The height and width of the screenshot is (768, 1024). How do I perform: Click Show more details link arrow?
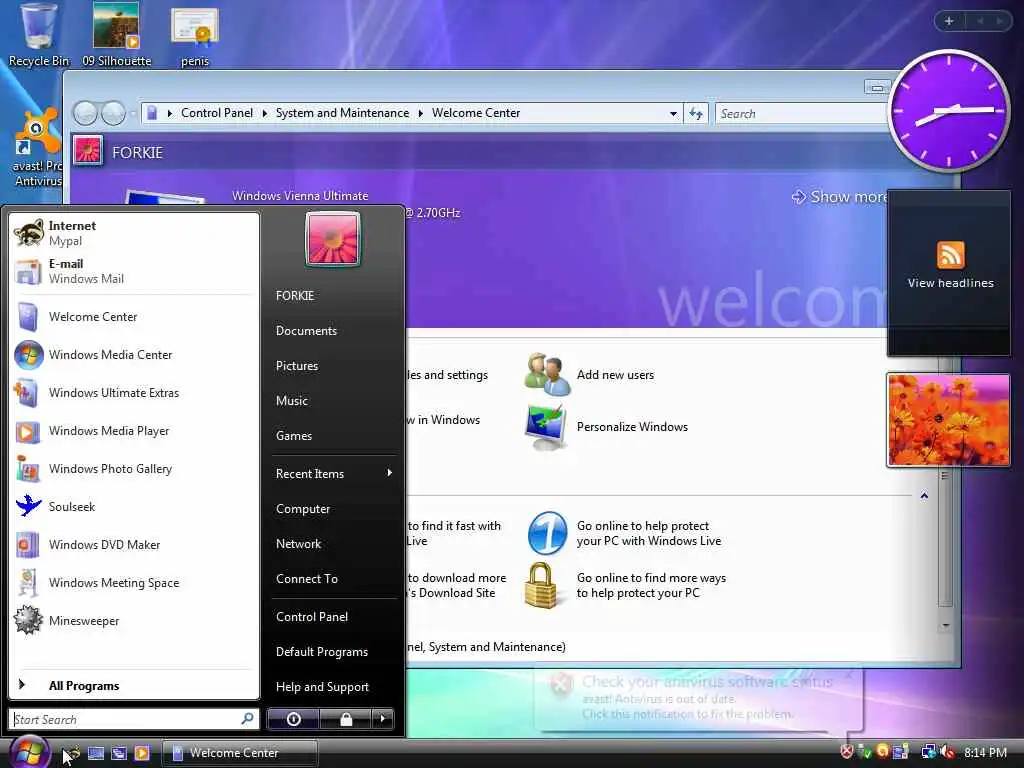(798, 197)
